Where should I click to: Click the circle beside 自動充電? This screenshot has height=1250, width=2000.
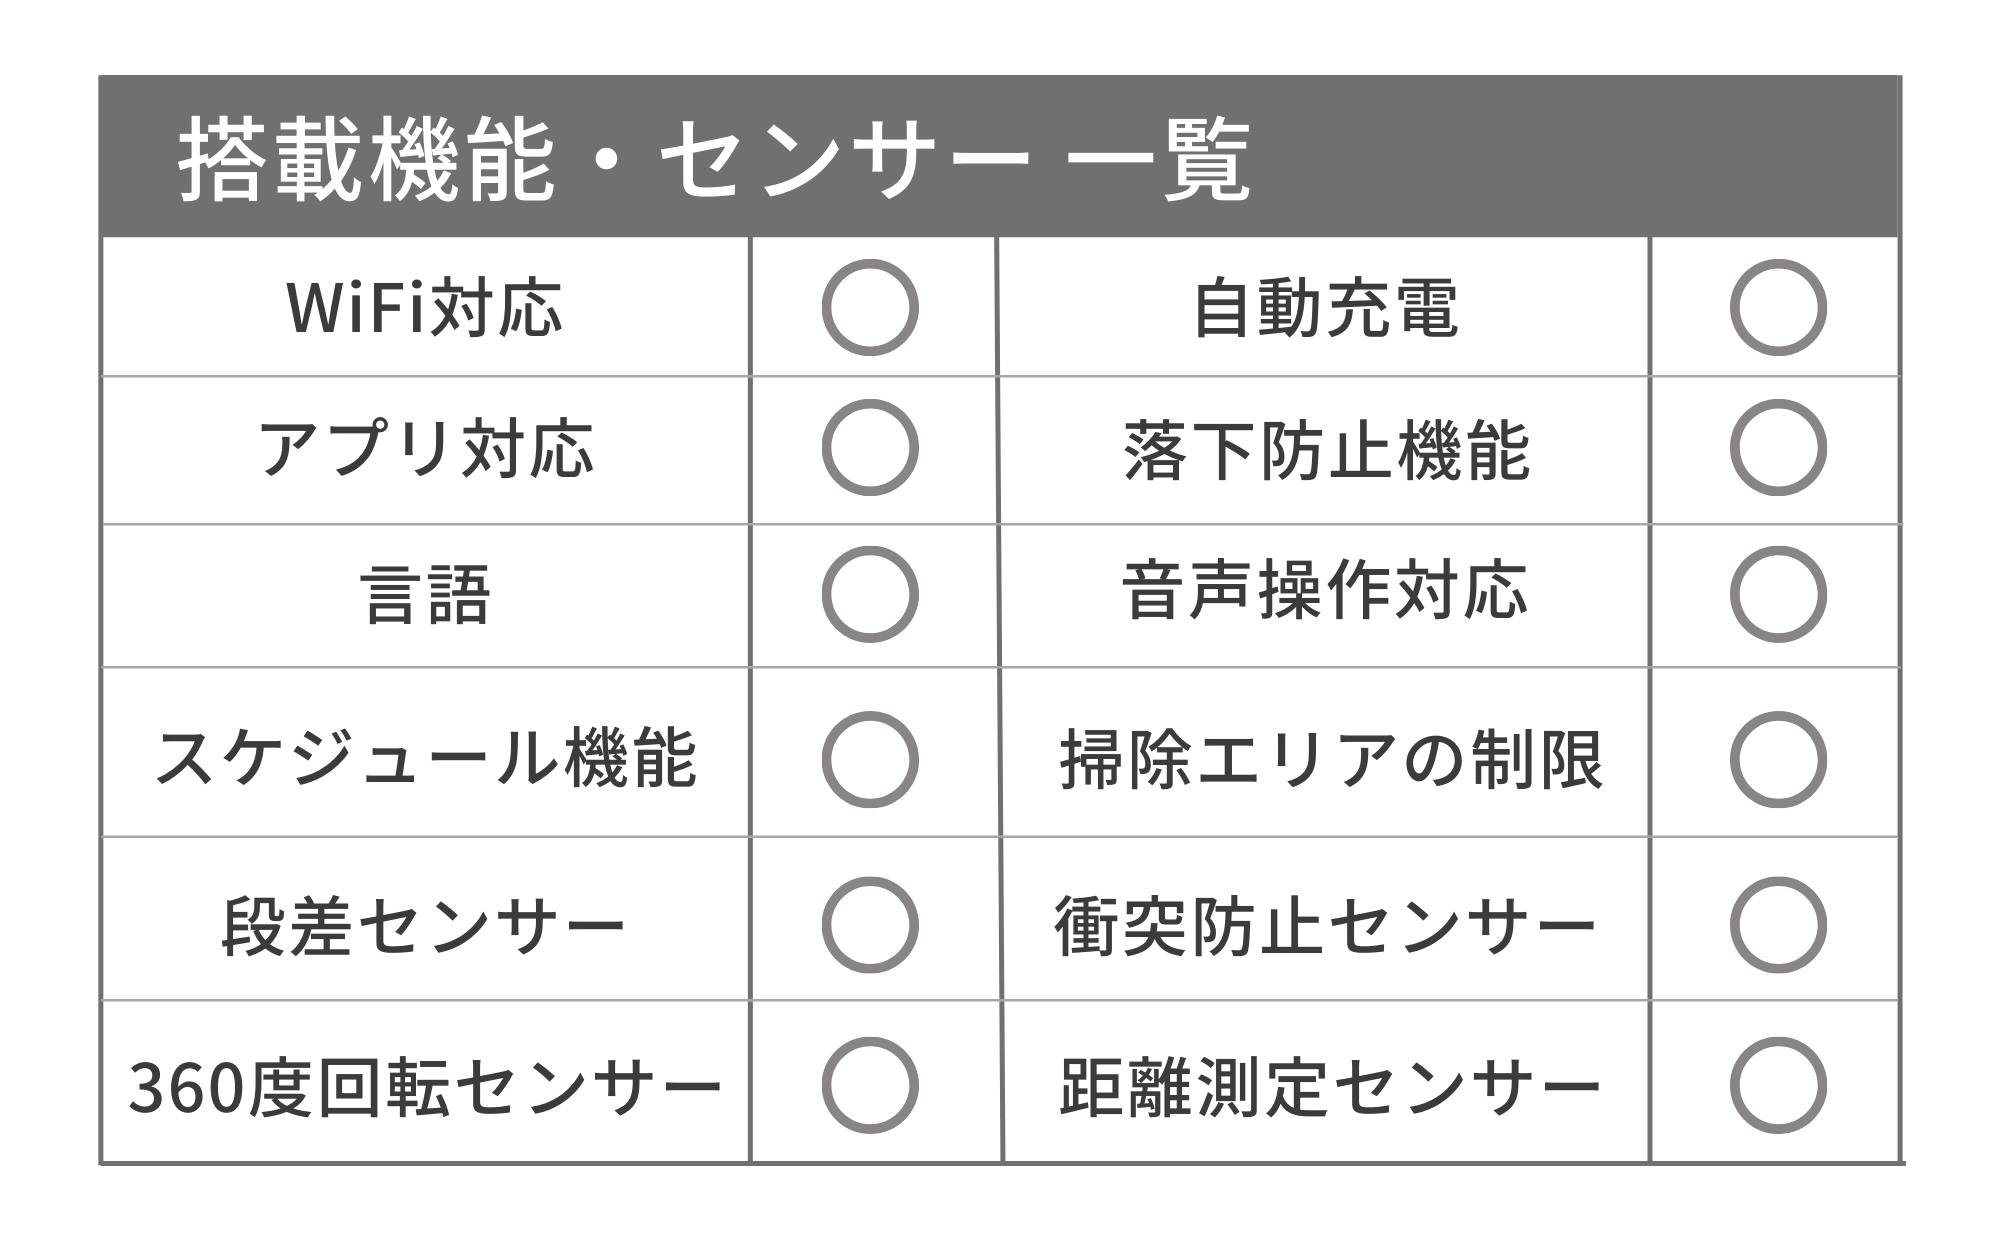pos(1778,308)
